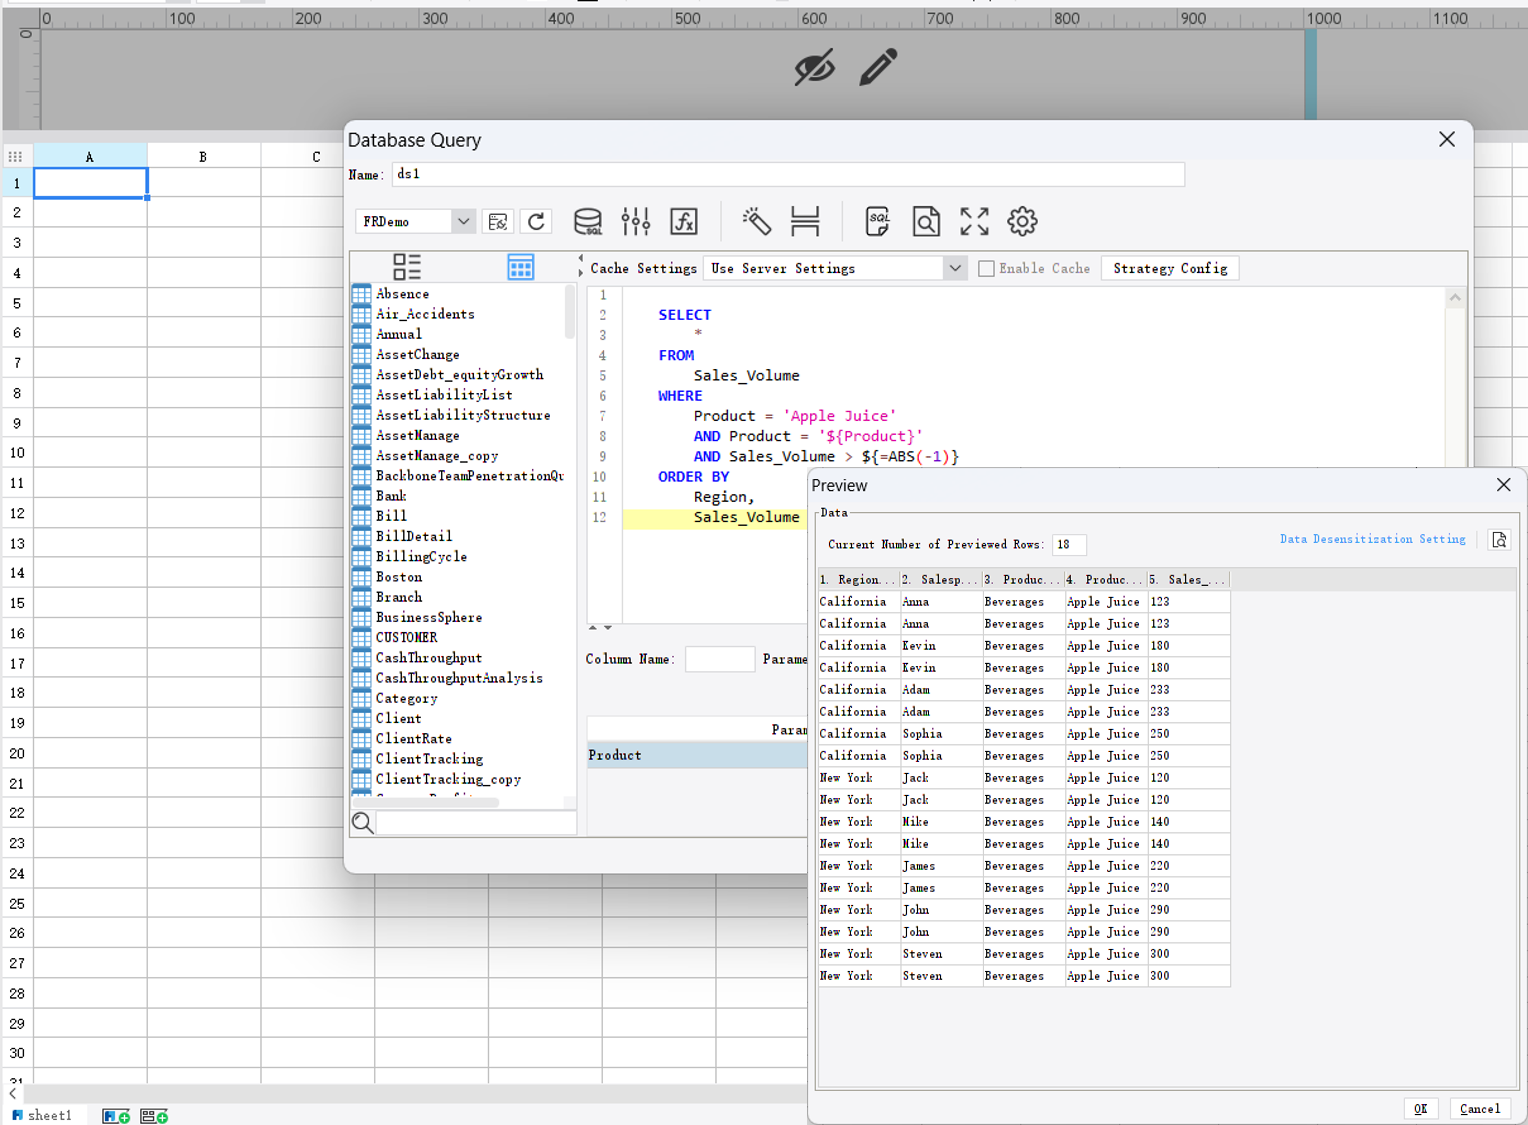Viewport: 1528px width, 1125px height.
Task: Click cell A1 in the spreadsheet
Action: pos(90,183)
